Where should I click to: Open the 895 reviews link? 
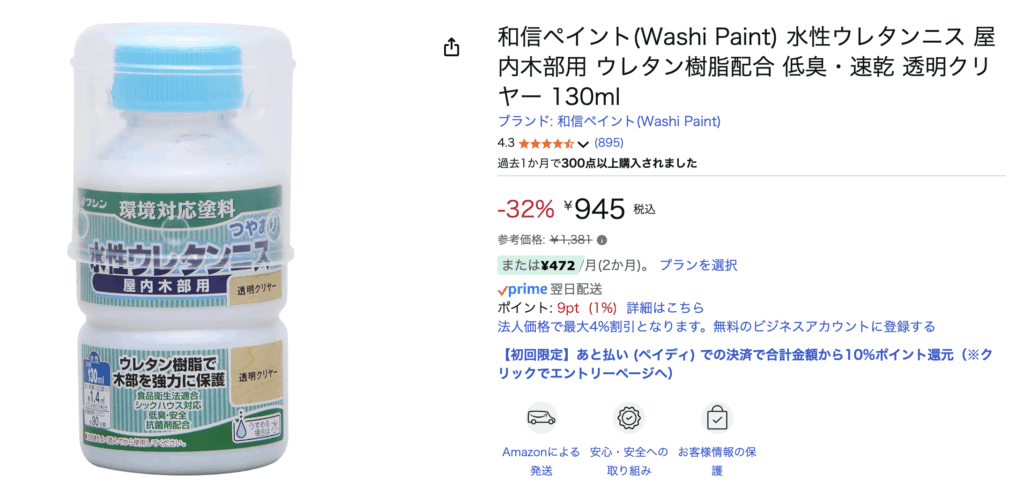click(x=609, y=143)
